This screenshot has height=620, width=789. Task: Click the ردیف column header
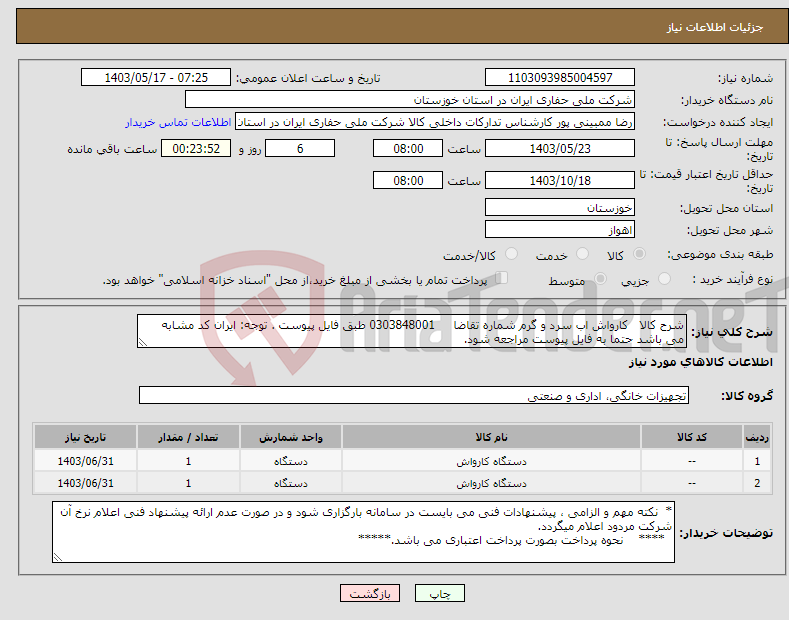[x=757, y=437]
